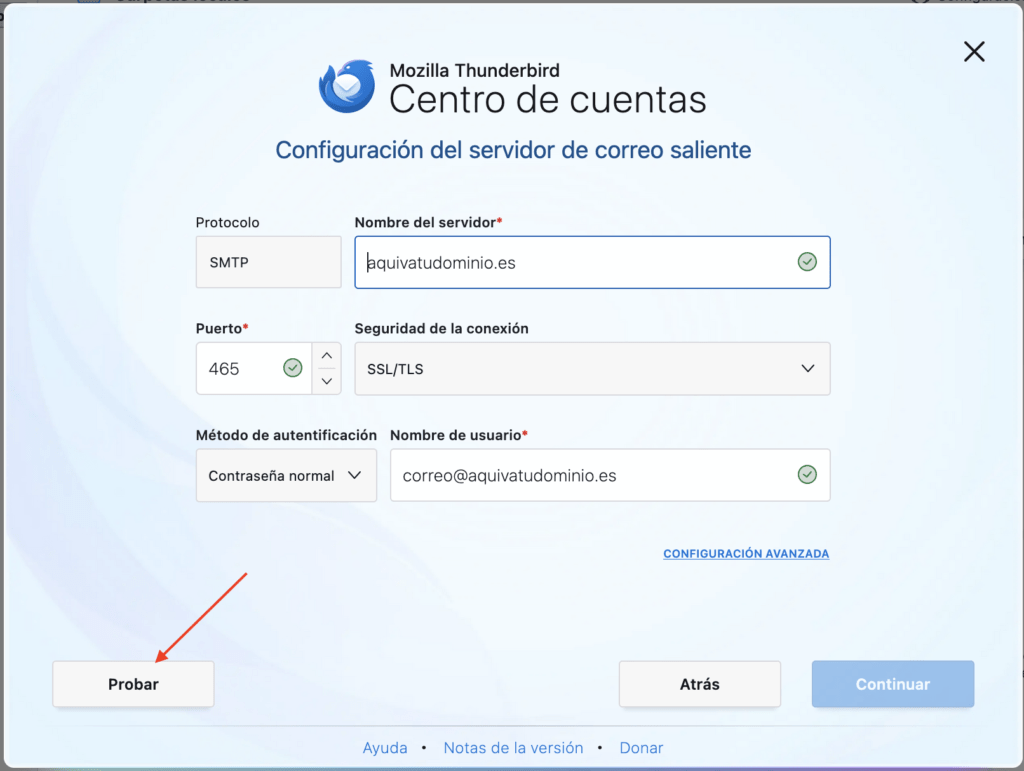Click the server name validation checkmark

[x=807, y=262]
